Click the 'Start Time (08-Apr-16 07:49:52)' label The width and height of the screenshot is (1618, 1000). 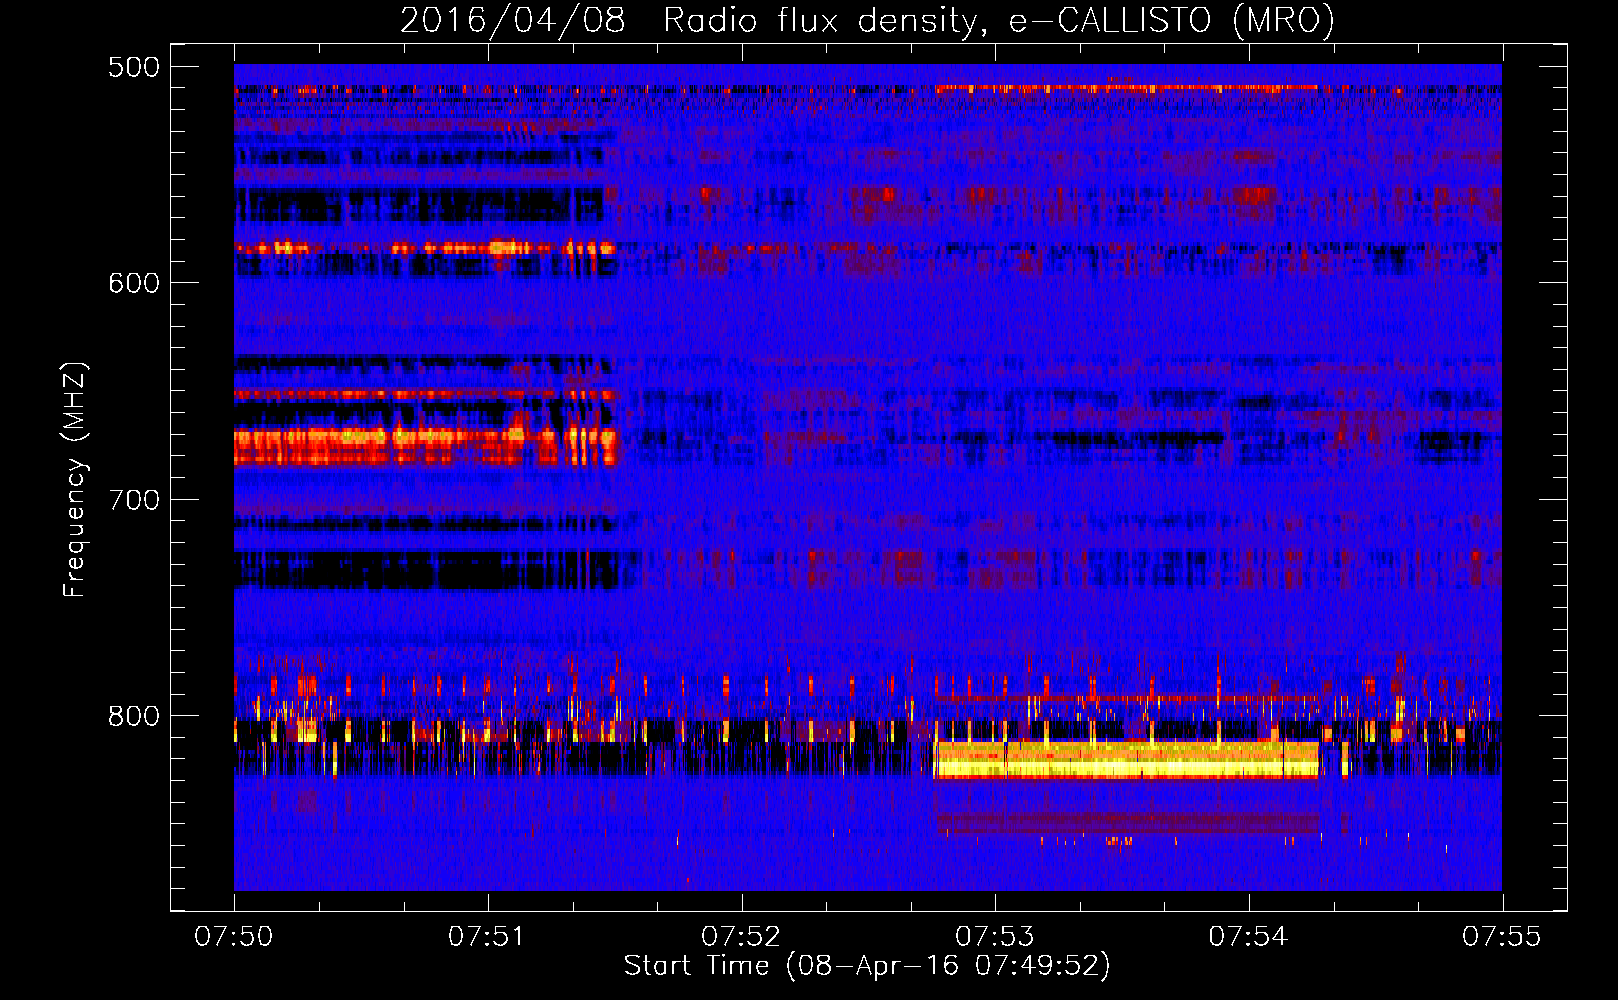pyautogui.click(x=867, y=966)
